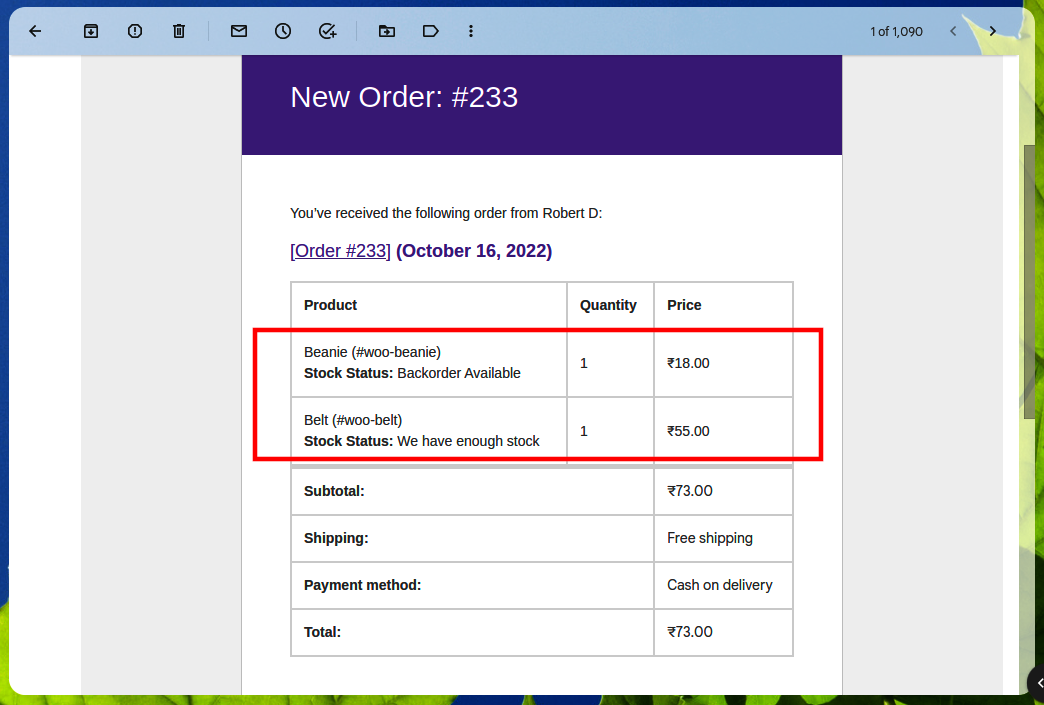Click the 'Backorder Available' stock status
This screenshot has height=705, width=1044.
tap(459, 373)
